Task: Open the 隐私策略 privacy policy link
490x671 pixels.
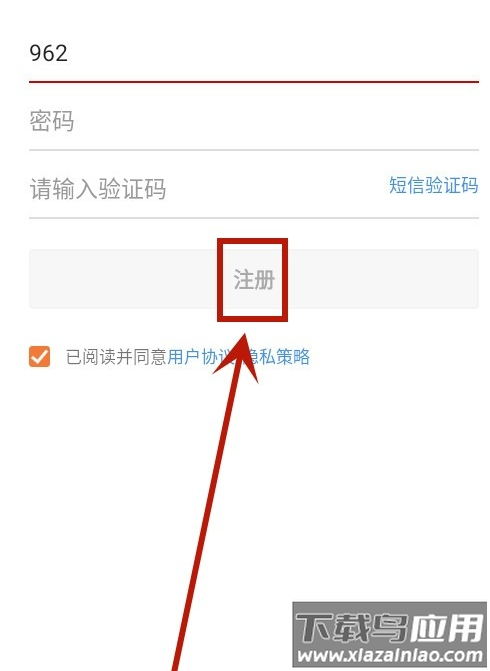Action: point(278,356)
